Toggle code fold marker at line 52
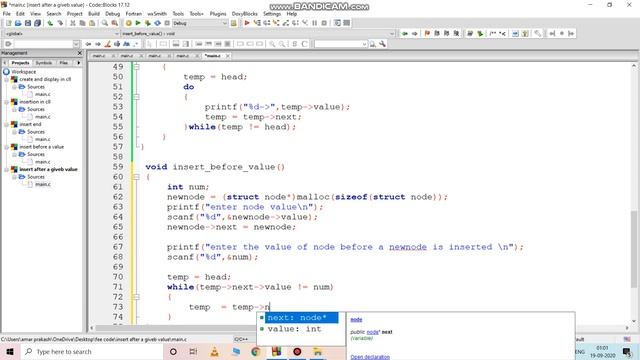The width and height of the screenshot is (640, 360). point(136,97)
